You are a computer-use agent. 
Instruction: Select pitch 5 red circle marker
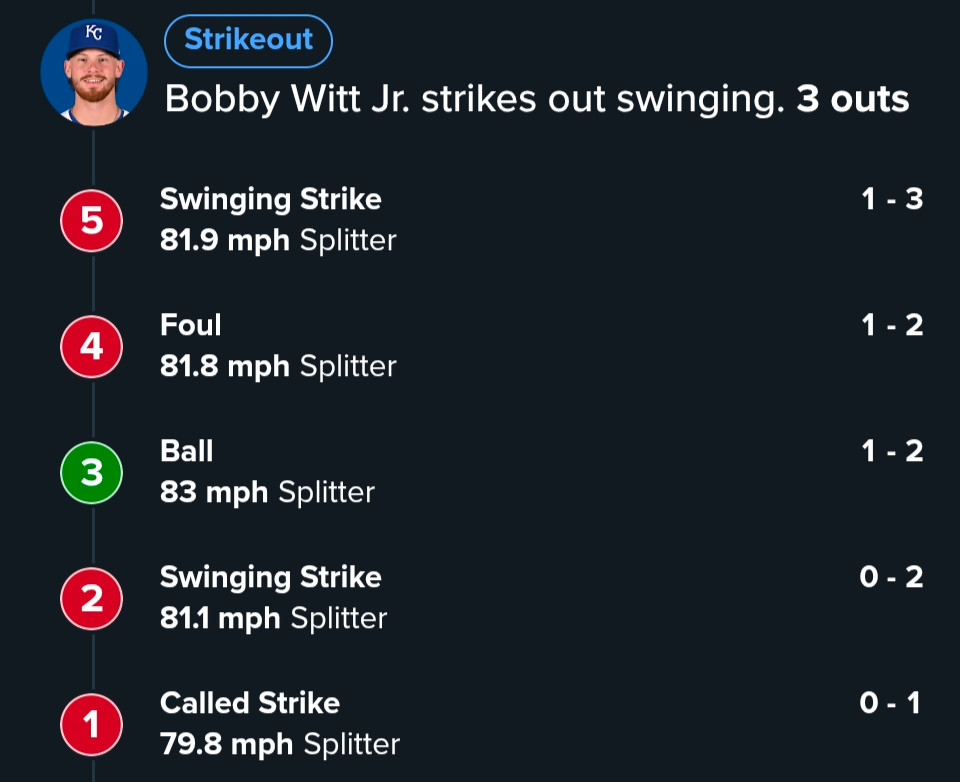pos(92,220)
